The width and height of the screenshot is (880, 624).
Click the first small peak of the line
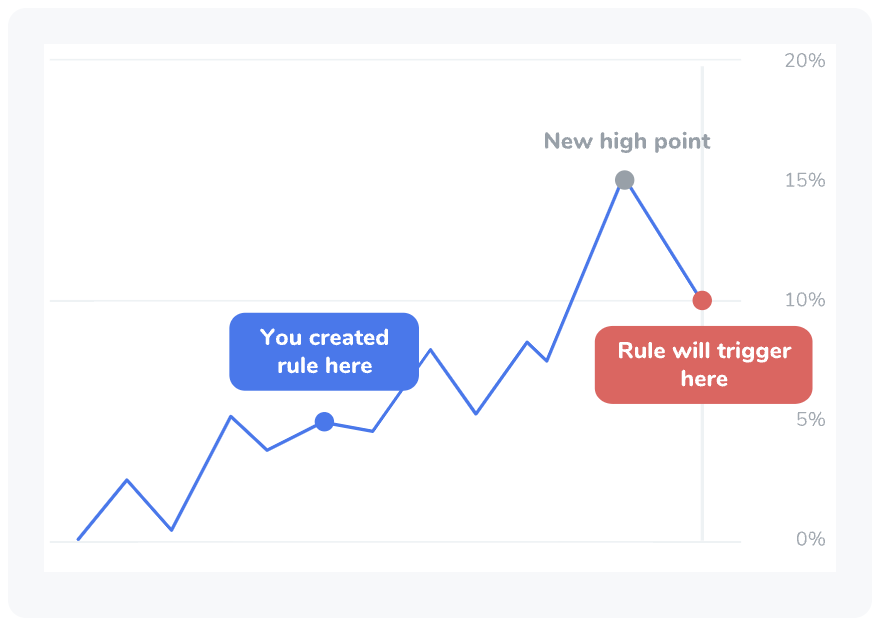coord(127,480)
